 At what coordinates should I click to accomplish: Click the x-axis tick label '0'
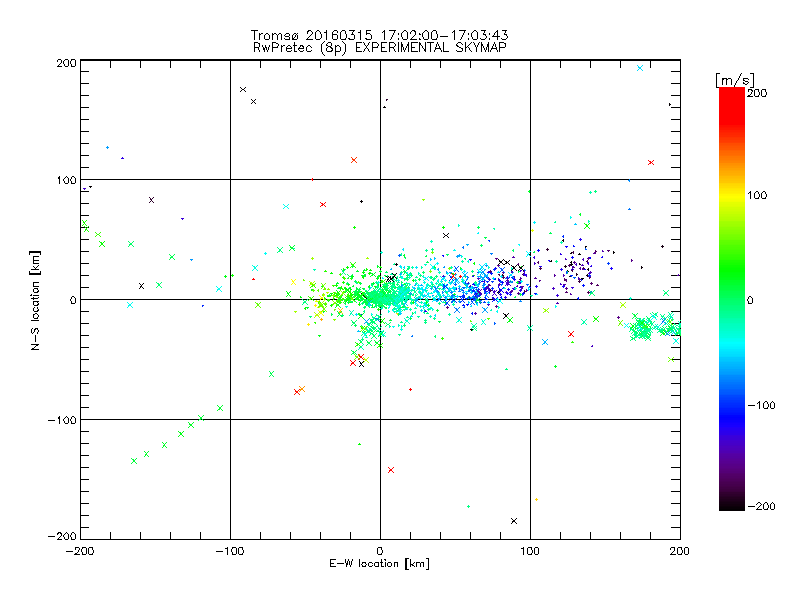380,551
